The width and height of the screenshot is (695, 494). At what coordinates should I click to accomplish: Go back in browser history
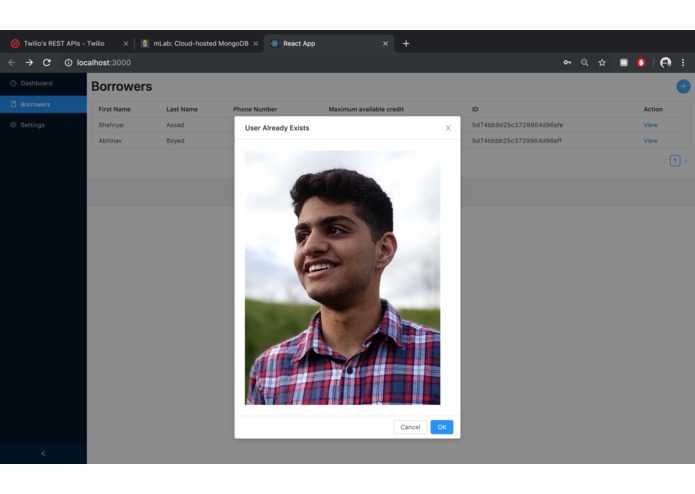pyautogui.click(x=12, y=62)
